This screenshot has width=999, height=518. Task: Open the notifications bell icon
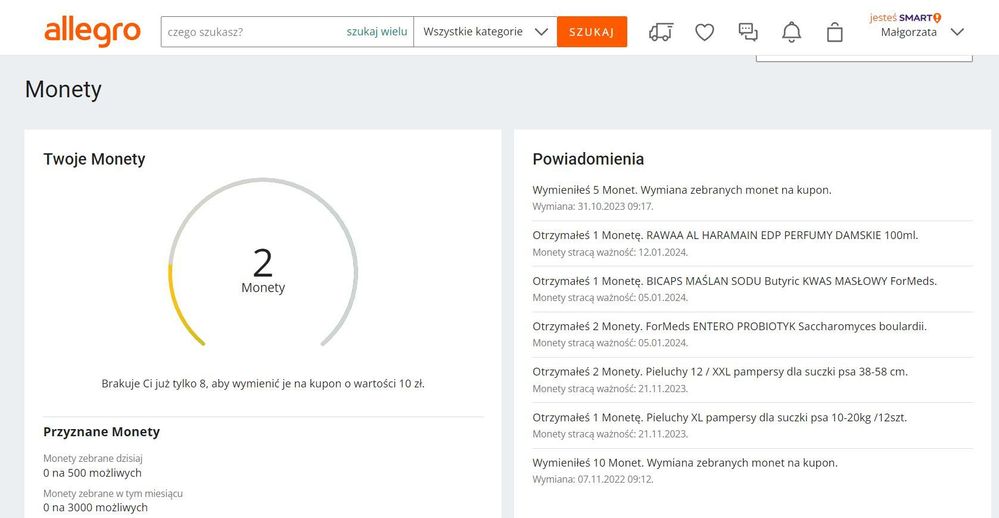[791, 32]
